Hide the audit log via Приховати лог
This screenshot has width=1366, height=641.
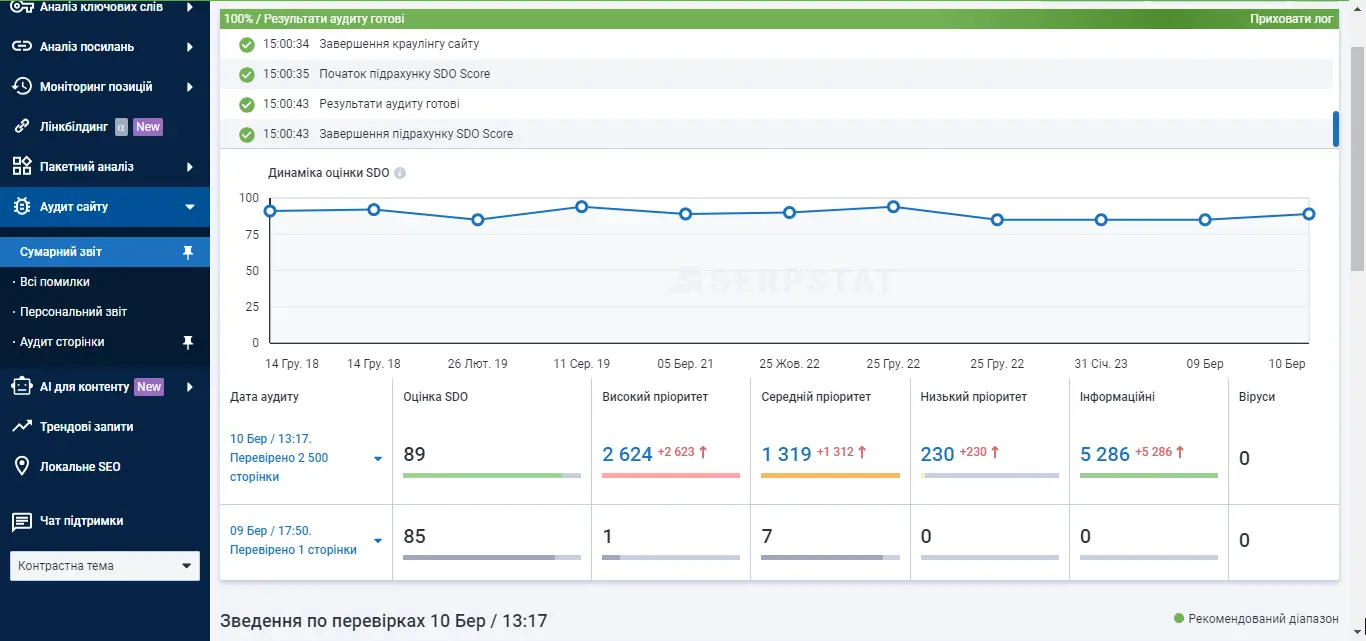pos(1291,19)
